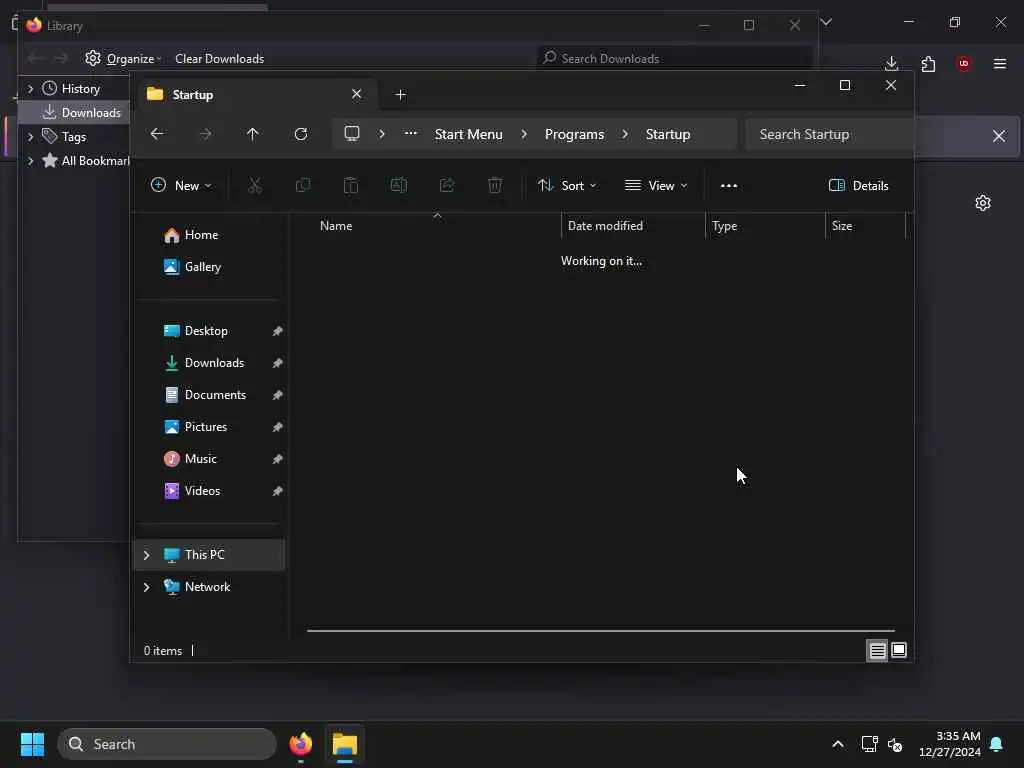Click uBlock Origin extension icon
This screenshot has height=768, width=1024.
tap(964, 63)
